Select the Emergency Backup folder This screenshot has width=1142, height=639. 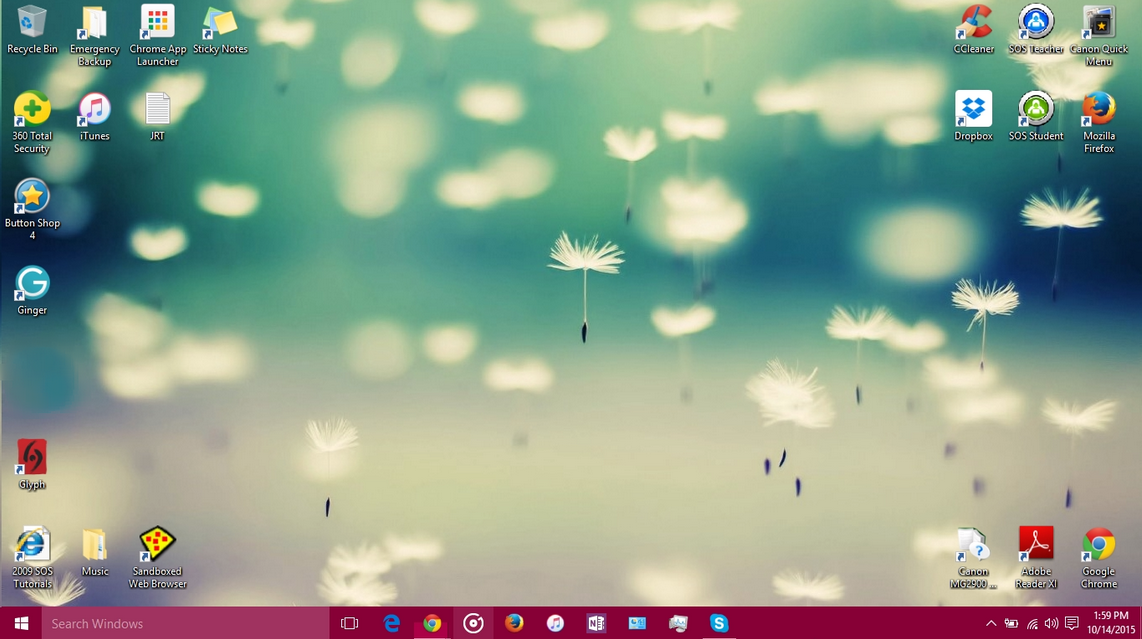95,36
